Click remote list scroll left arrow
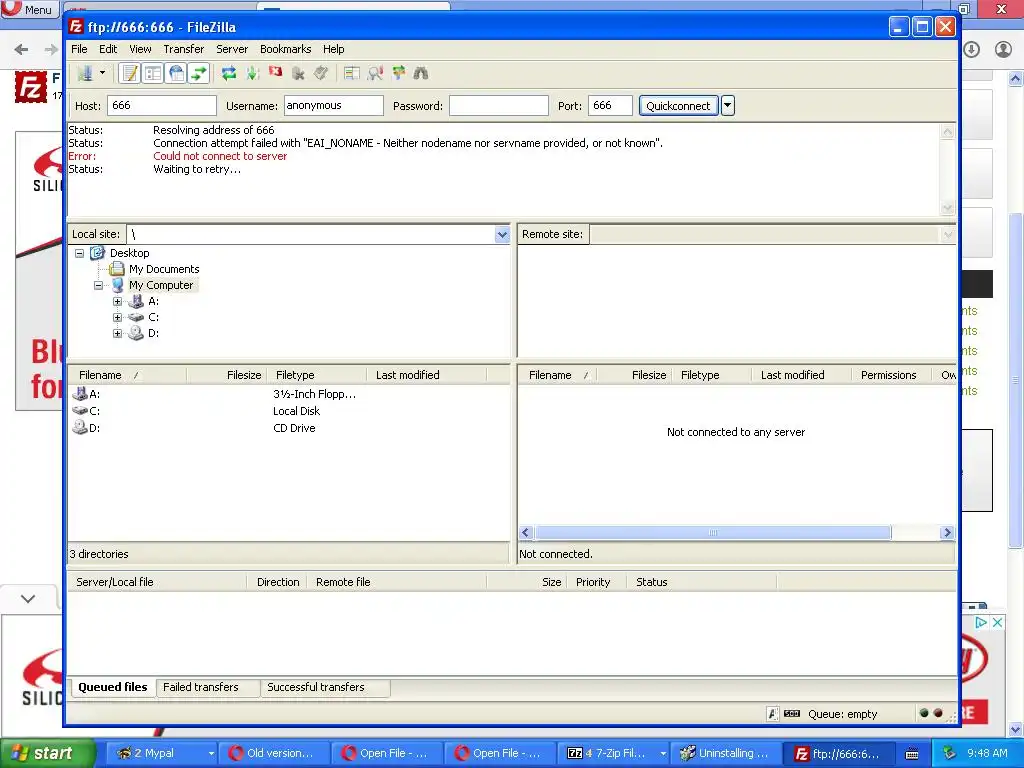Image resolution: width=1024 pixels, height=768 pixels. [526, 533]
